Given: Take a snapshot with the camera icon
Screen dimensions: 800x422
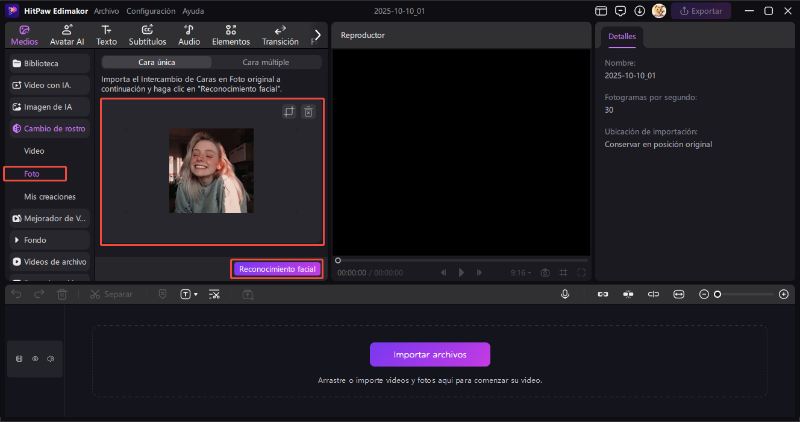Looking at the screenshot, I should 545,272.
